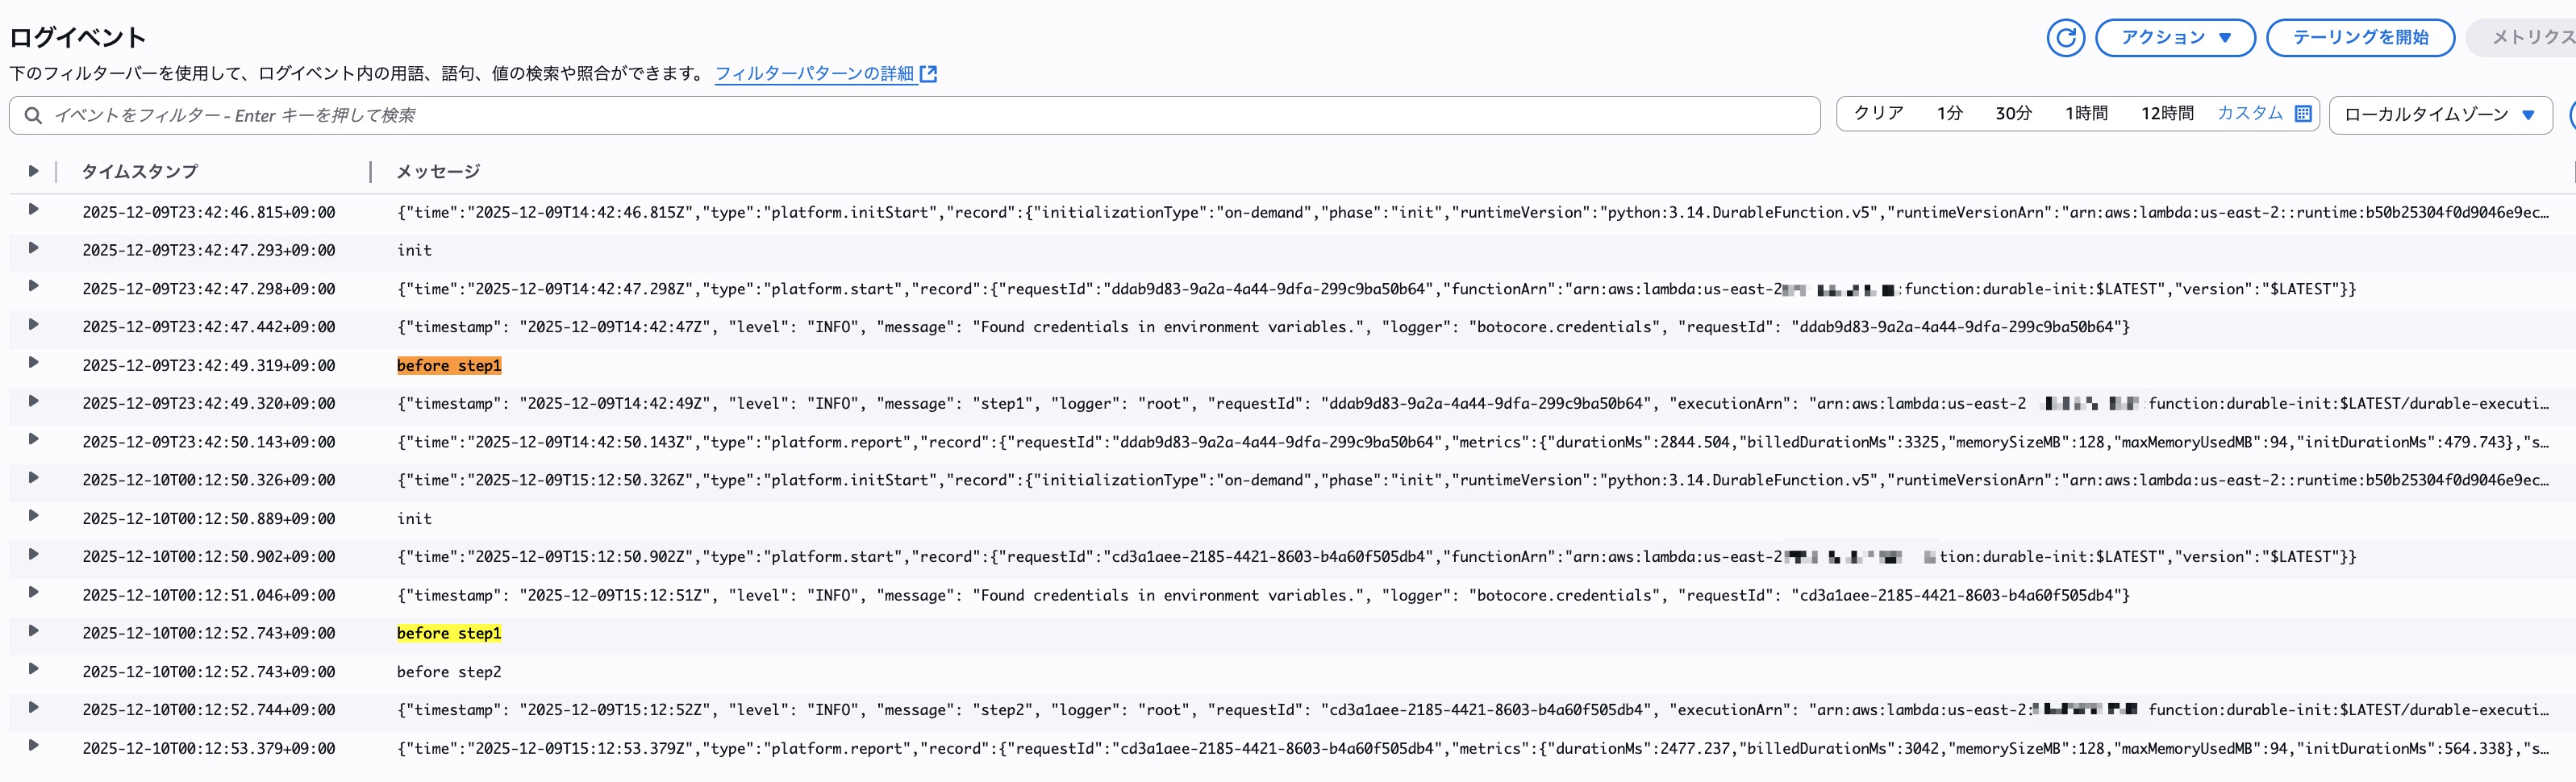Expand the "before step2" log row

tap(33, 669)
